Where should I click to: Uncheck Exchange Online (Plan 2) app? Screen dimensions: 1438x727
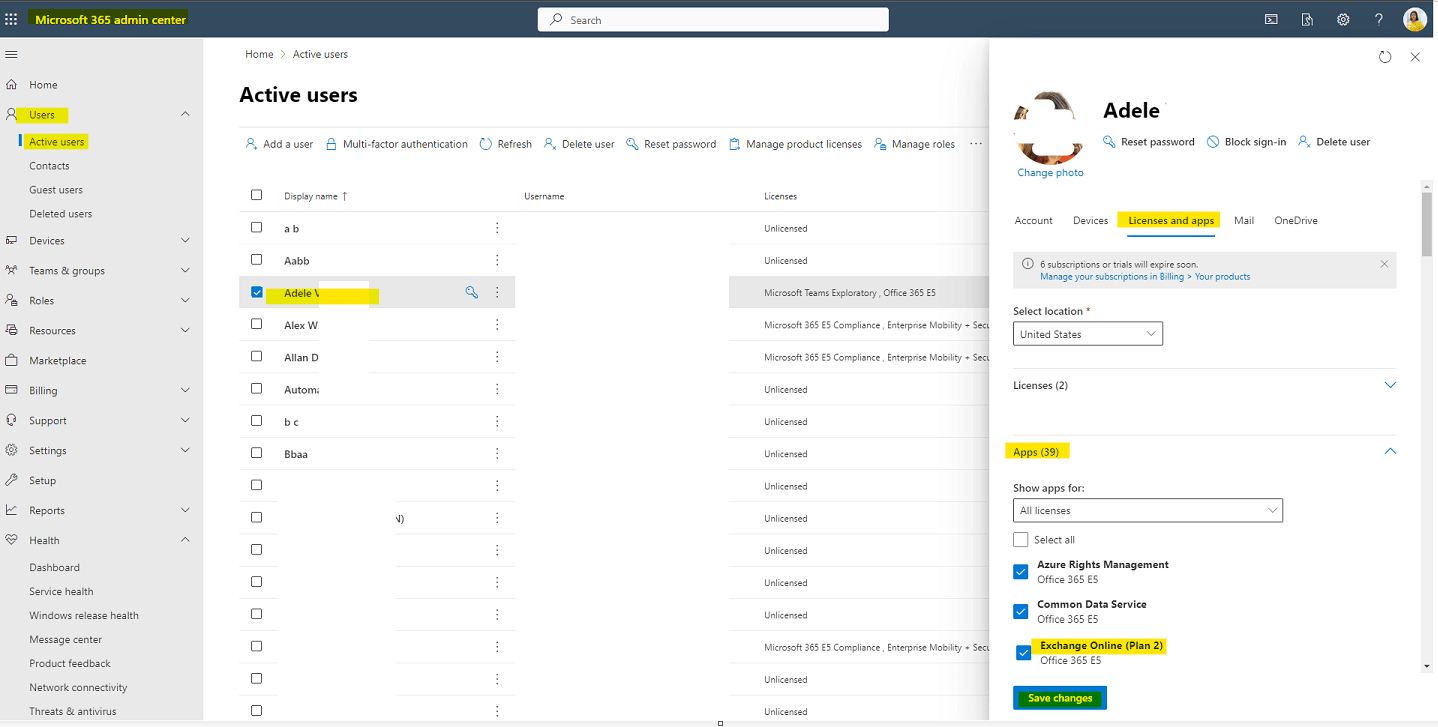1023,653
